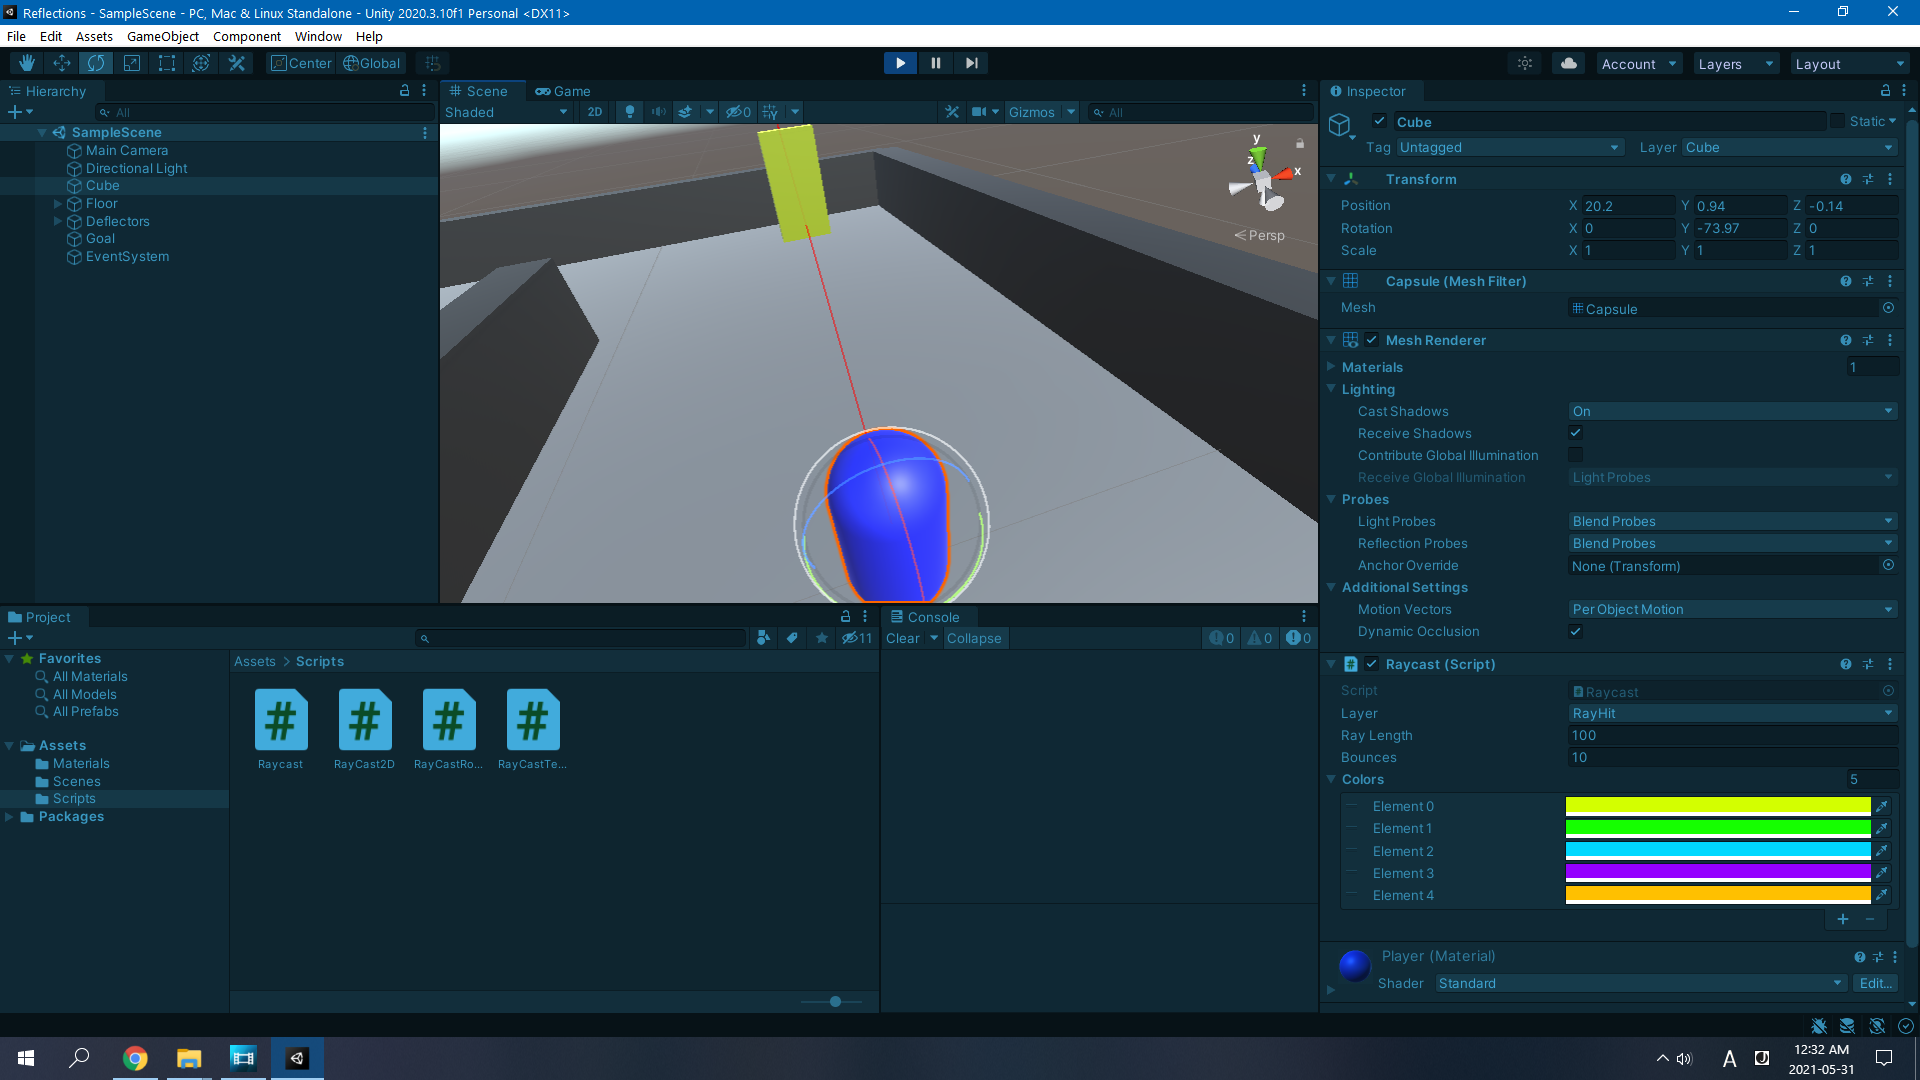
Task: Toggle the Receive Shadows checkbox
Action: (x=1576, y=433)
